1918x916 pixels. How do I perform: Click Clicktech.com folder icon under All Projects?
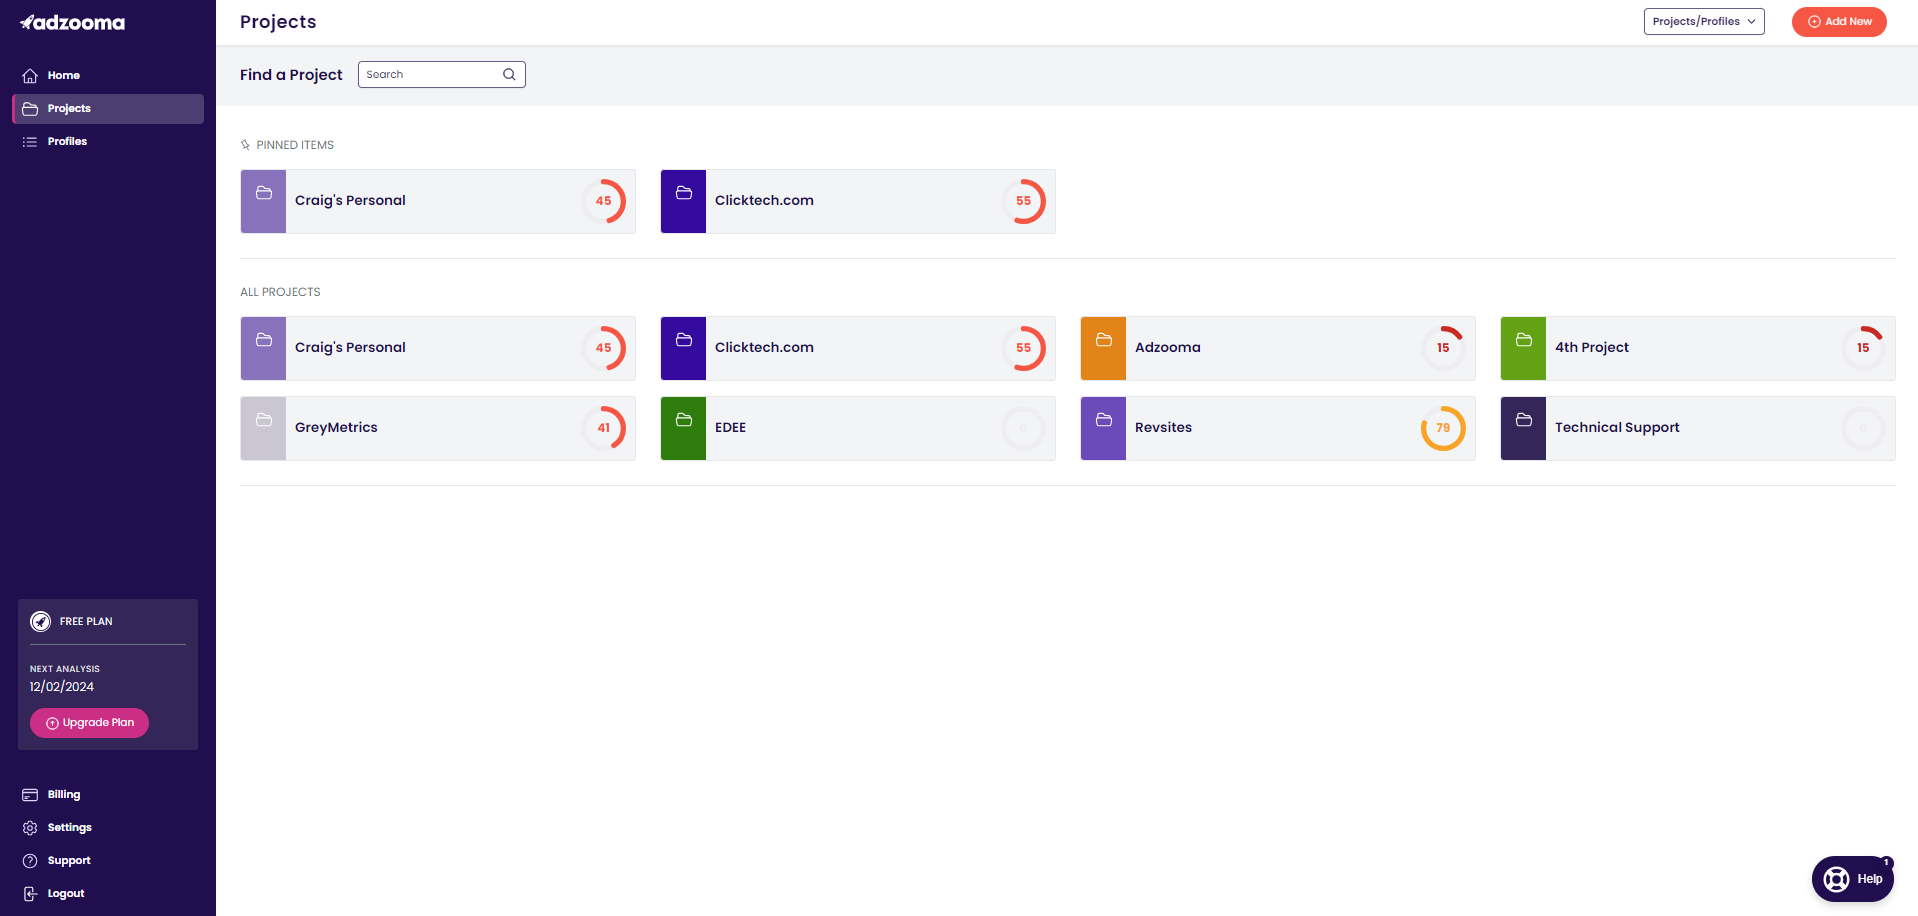pos(684,340)
